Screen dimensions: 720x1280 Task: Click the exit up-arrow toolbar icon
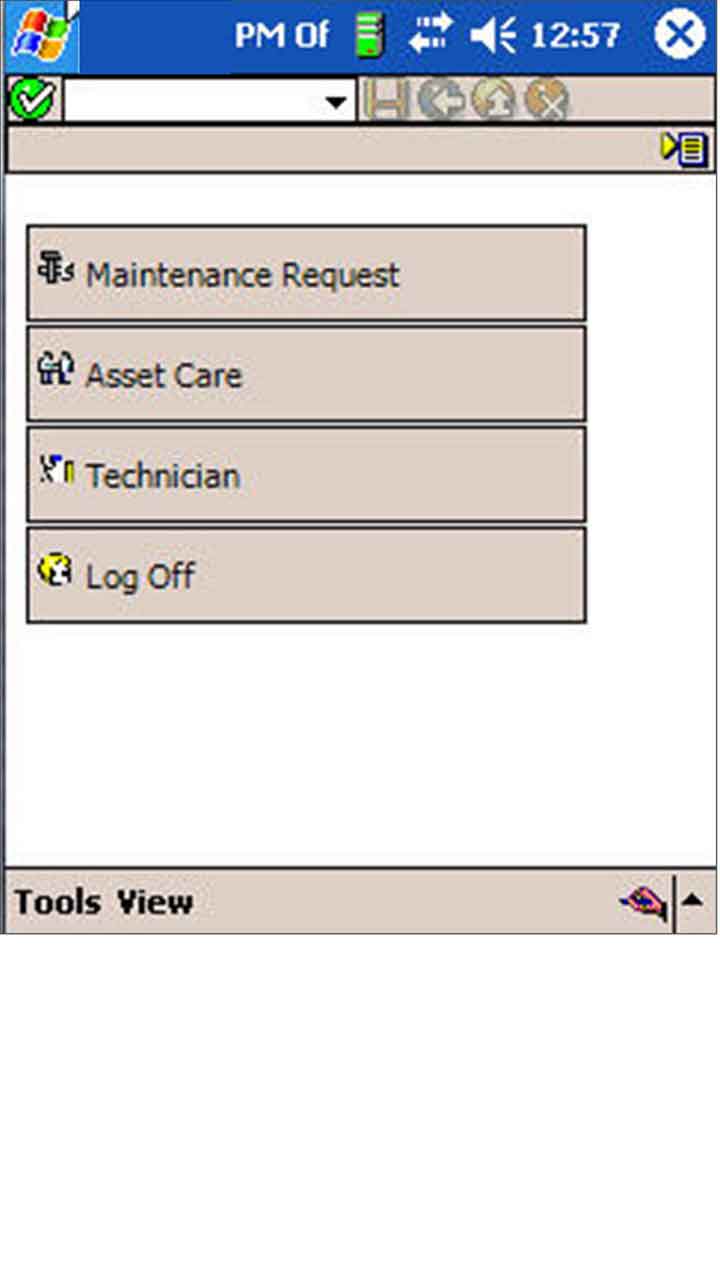[x=493, y=100]
